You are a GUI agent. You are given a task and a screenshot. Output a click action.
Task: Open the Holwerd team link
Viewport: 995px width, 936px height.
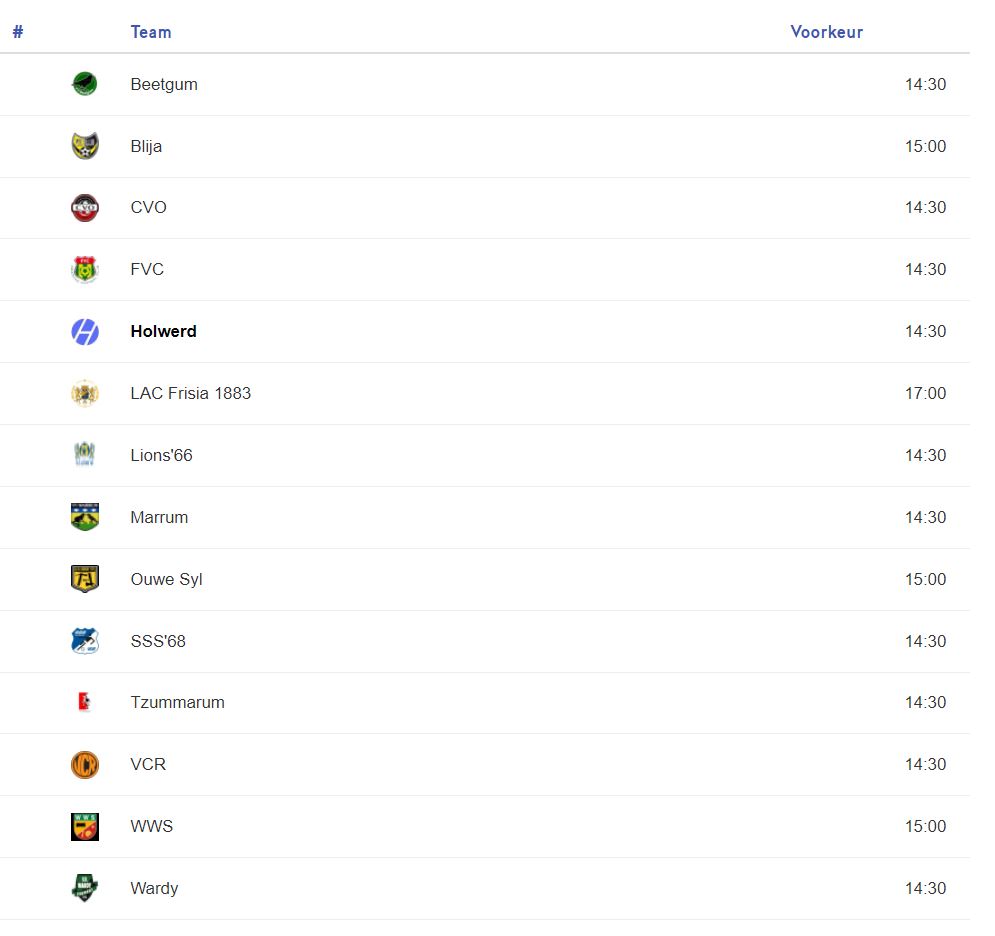point(163,332)
